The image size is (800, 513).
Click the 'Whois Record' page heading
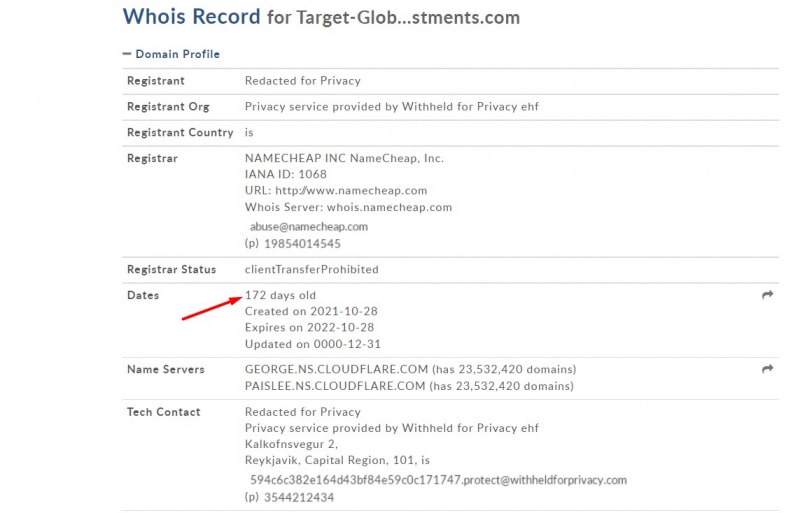tap(191, 16)
